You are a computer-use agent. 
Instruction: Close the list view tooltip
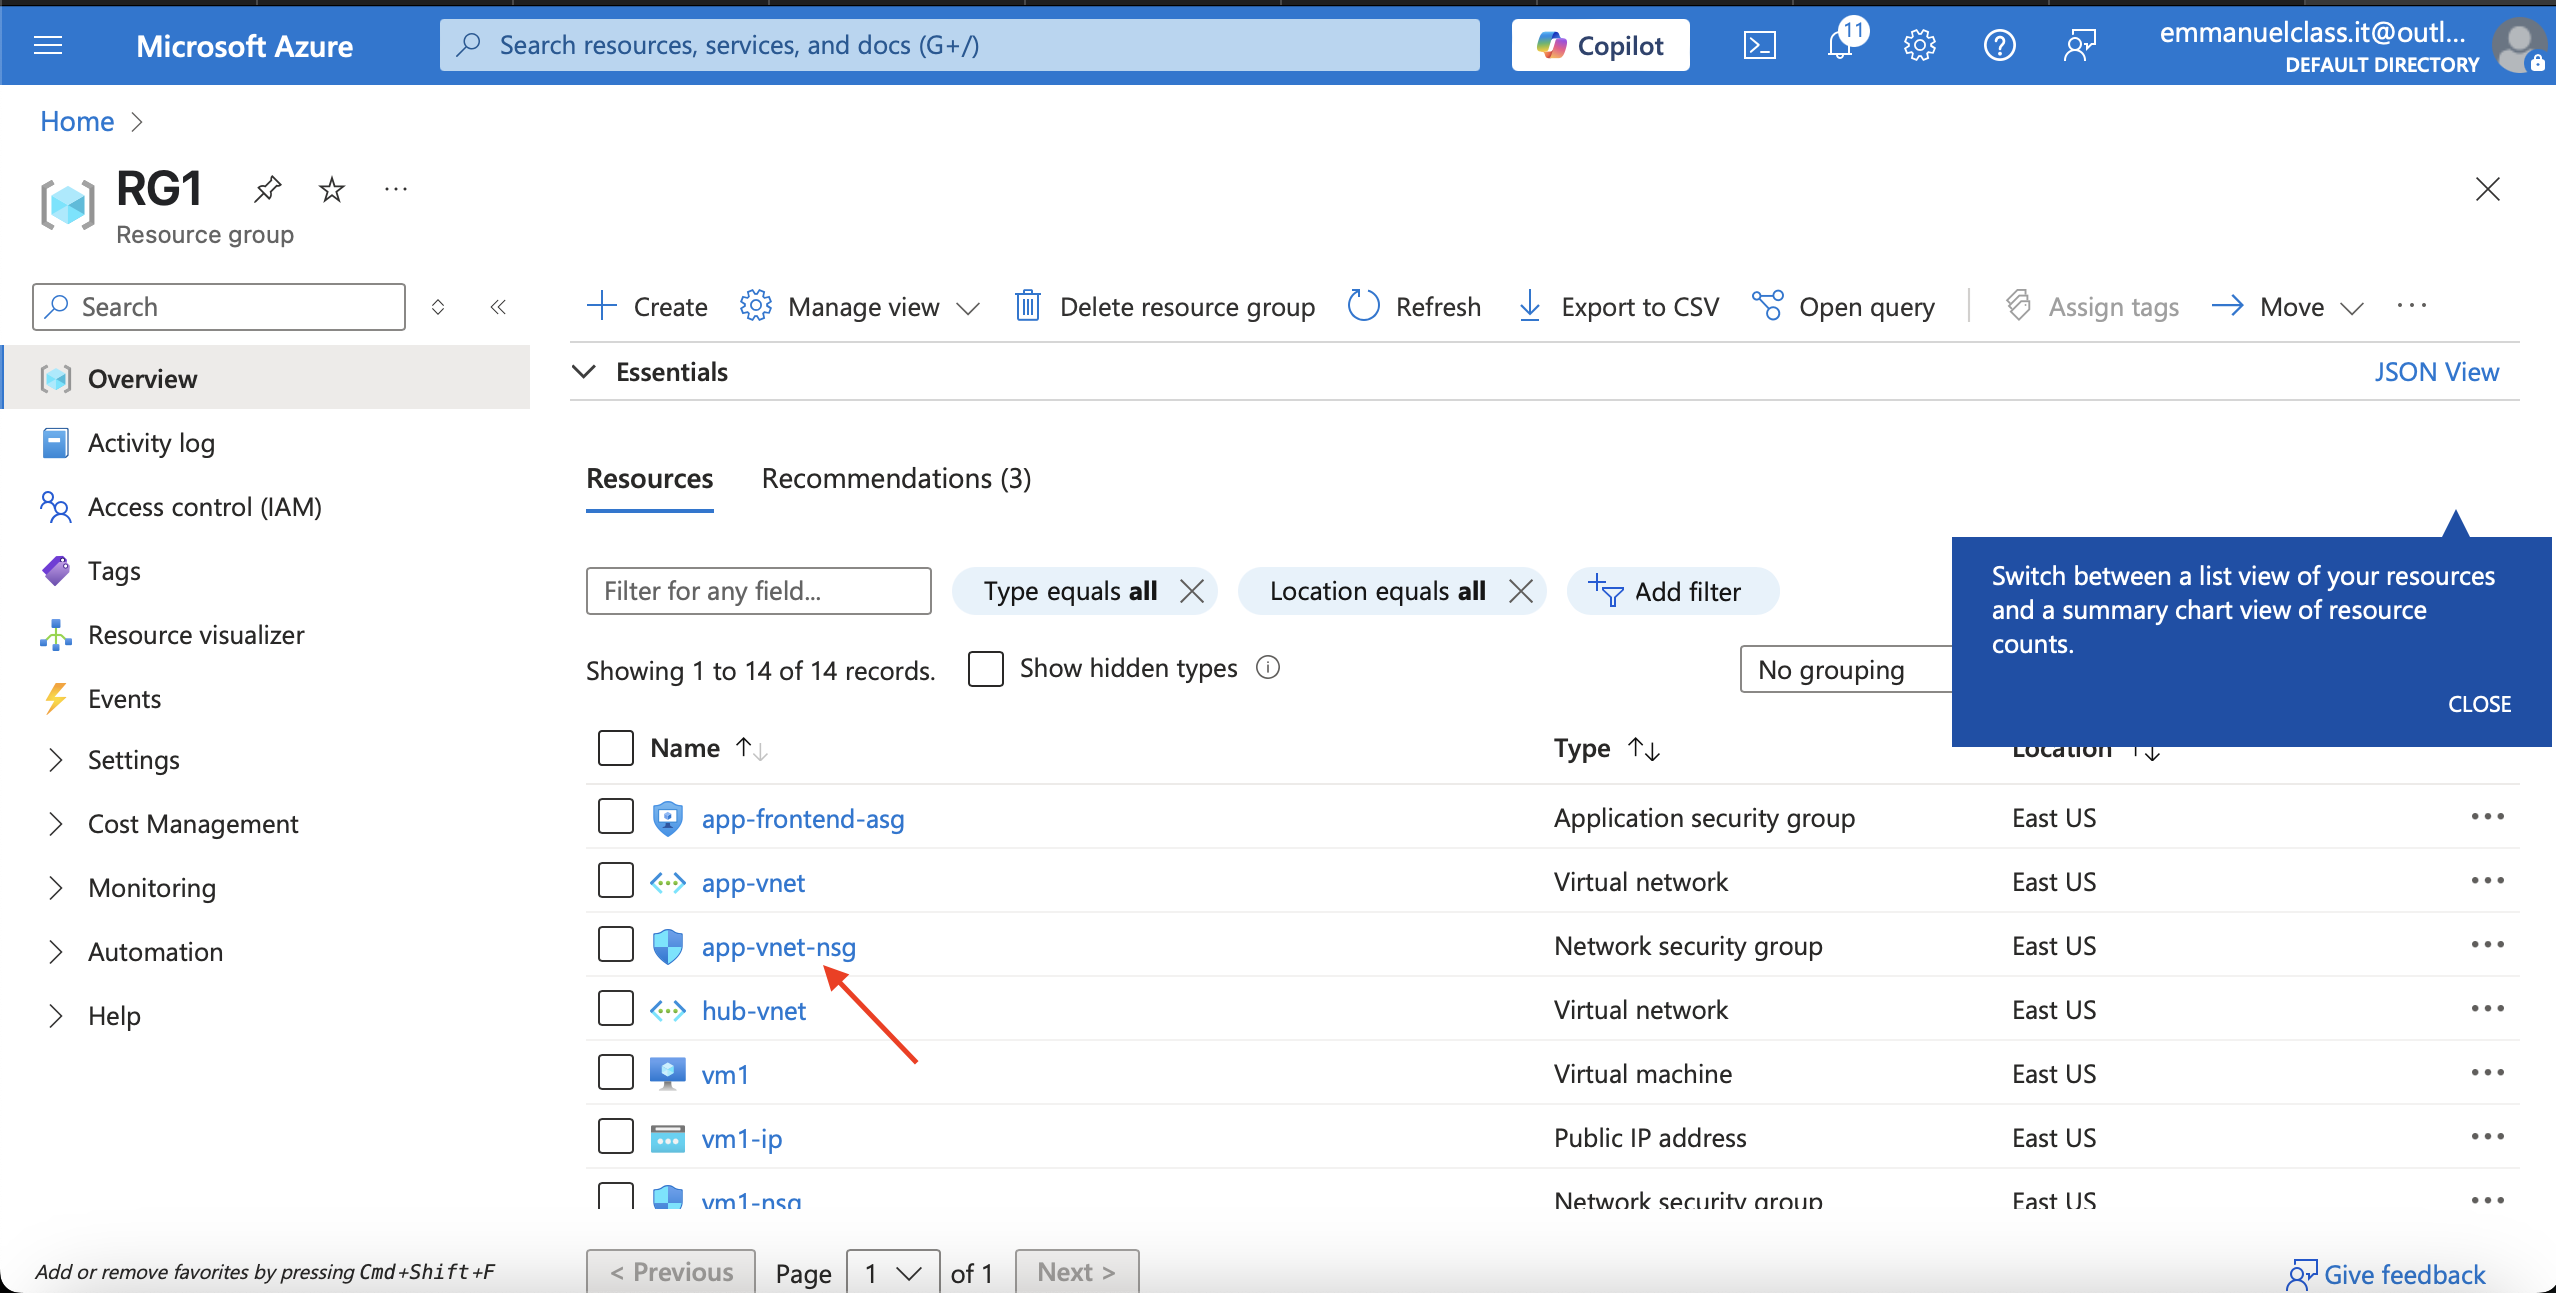point(2479,704)
